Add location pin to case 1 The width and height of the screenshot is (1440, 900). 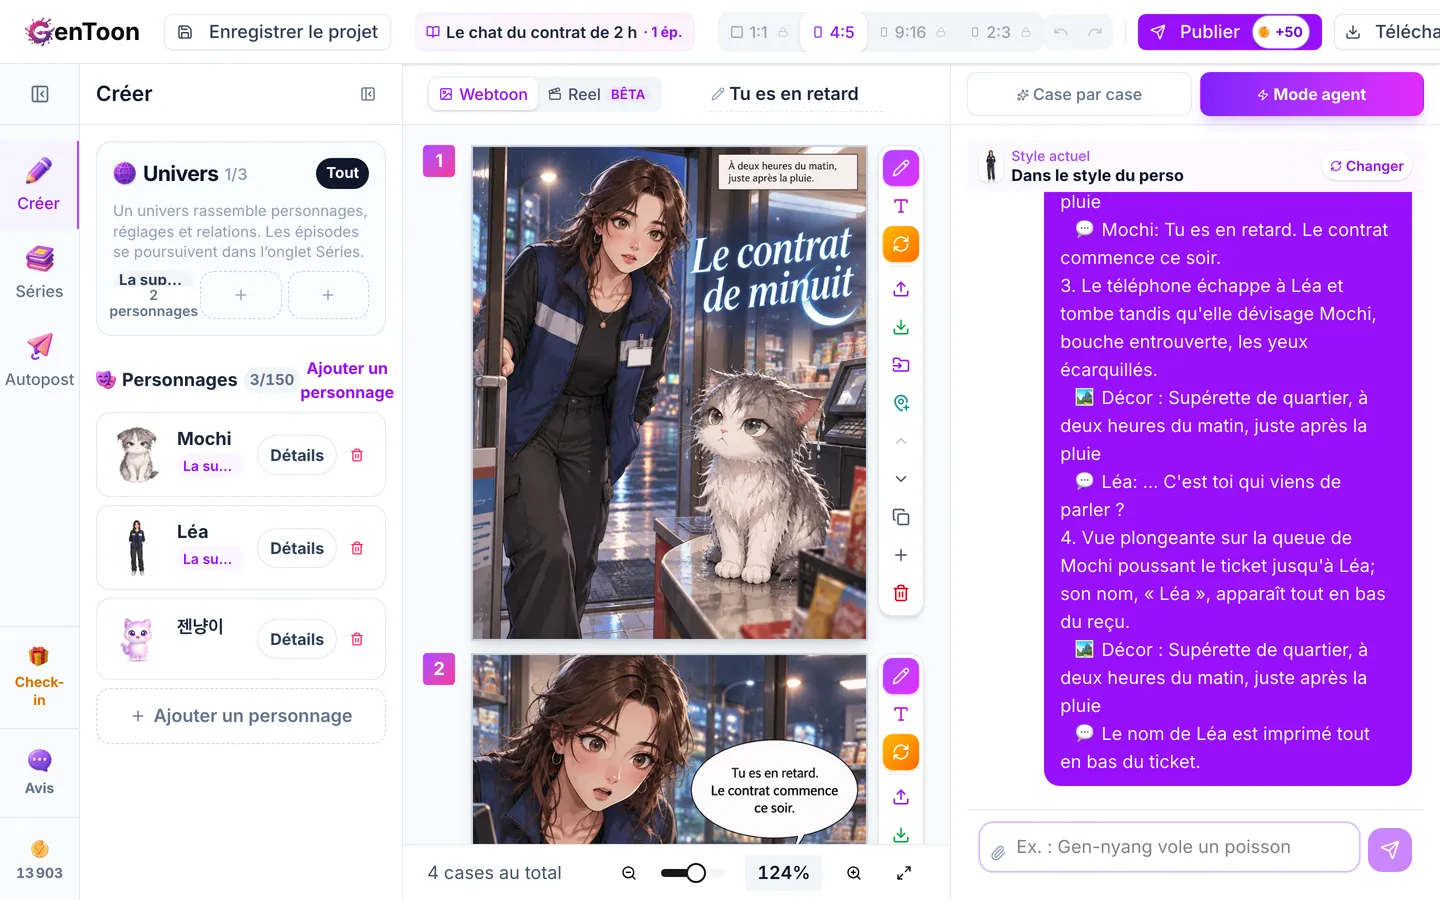click(x=901, y=403)
